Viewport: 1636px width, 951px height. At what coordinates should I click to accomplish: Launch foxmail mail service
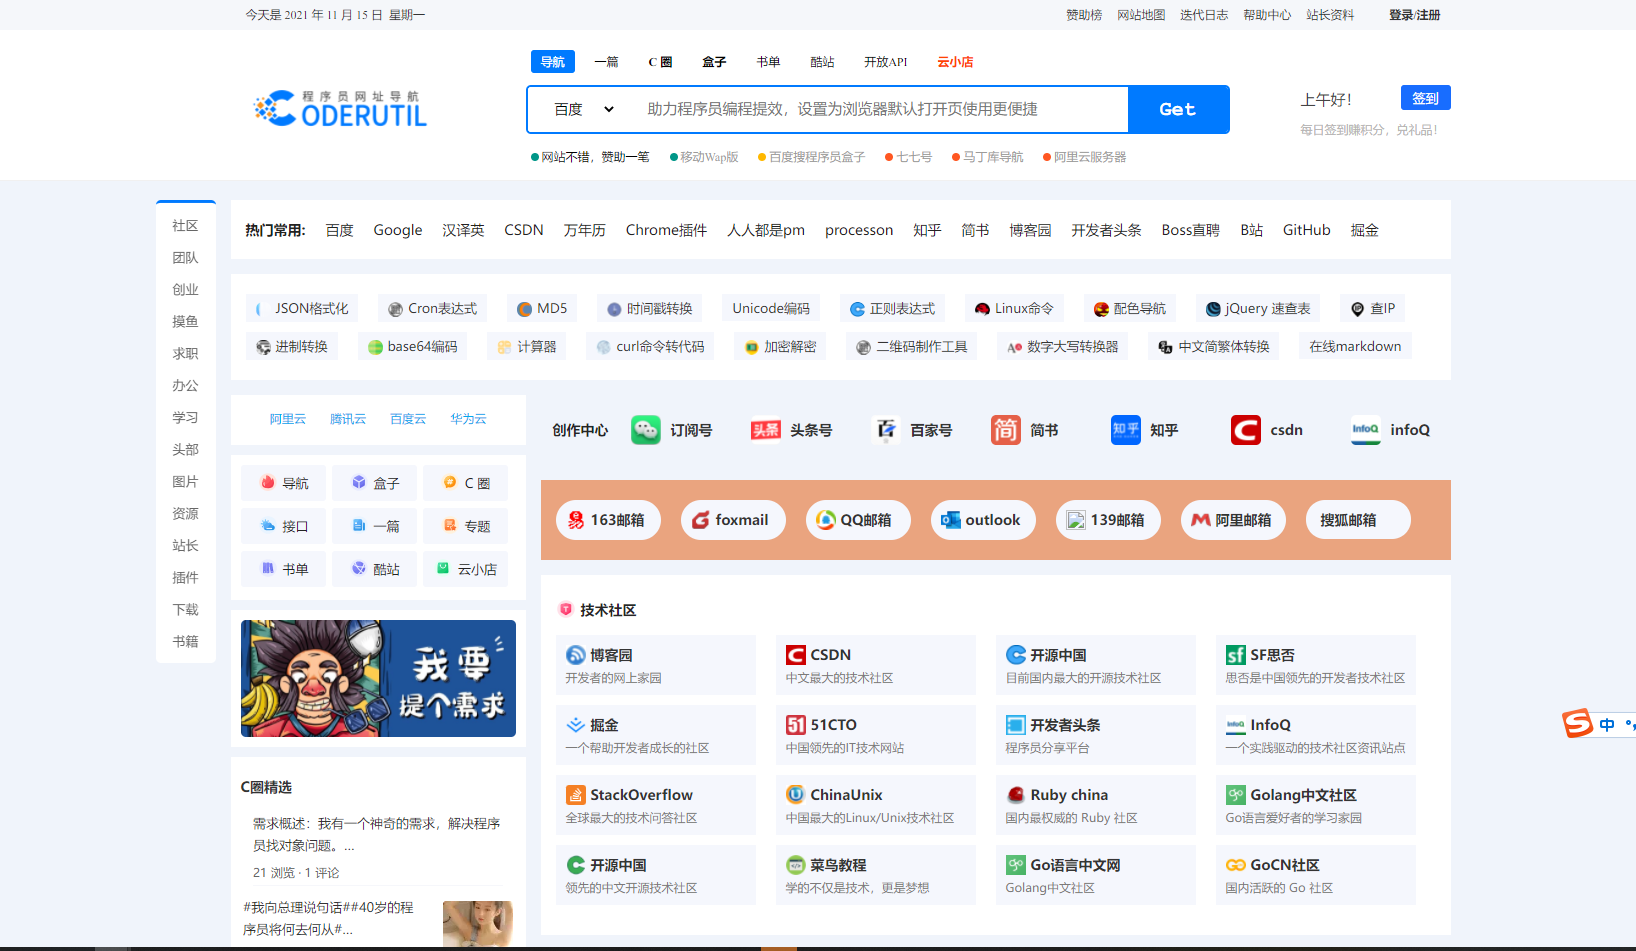[x=733, y=519]
